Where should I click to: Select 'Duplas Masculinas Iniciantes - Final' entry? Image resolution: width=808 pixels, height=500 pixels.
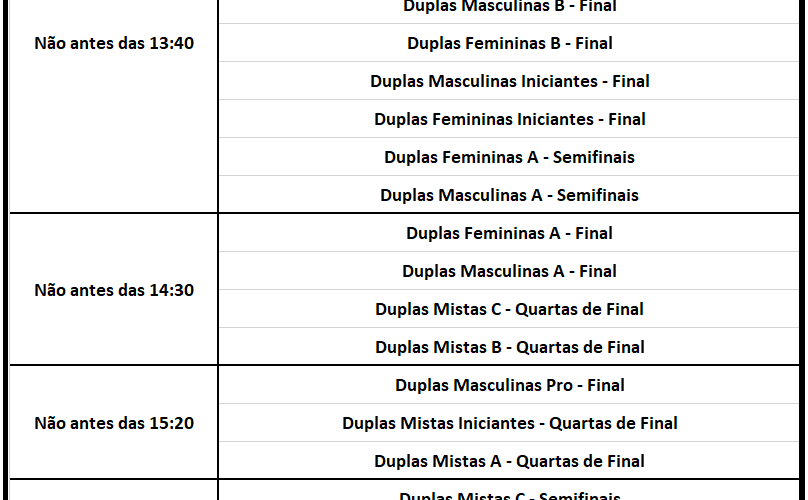pyautogui.click(x=509, y=81)
